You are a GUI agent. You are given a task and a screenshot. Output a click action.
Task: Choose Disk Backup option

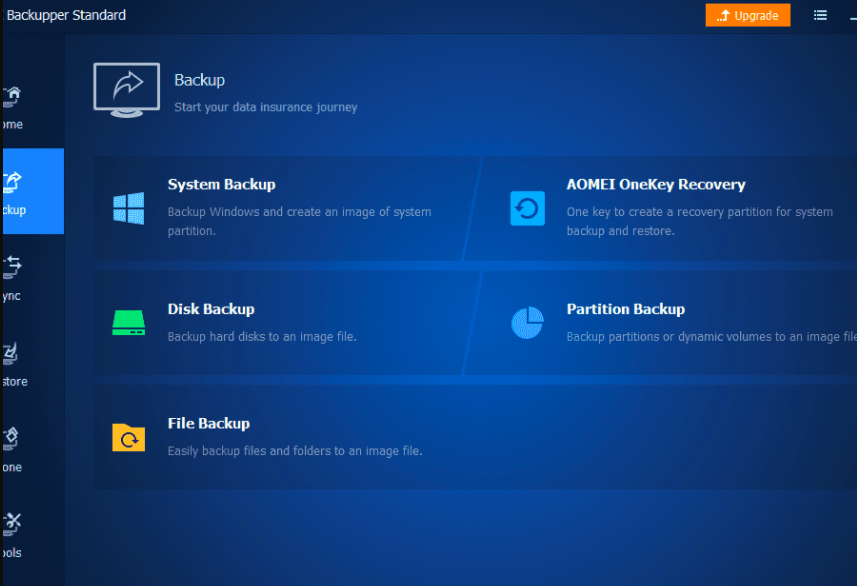coord(283,323)
